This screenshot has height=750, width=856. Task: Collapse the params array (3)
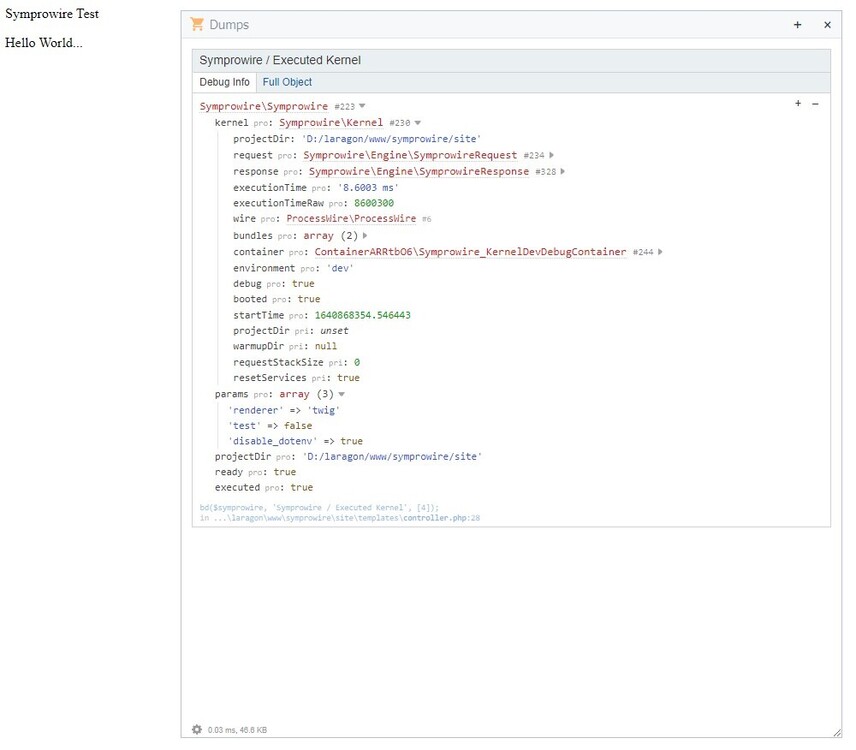click(x=342, y=394)
